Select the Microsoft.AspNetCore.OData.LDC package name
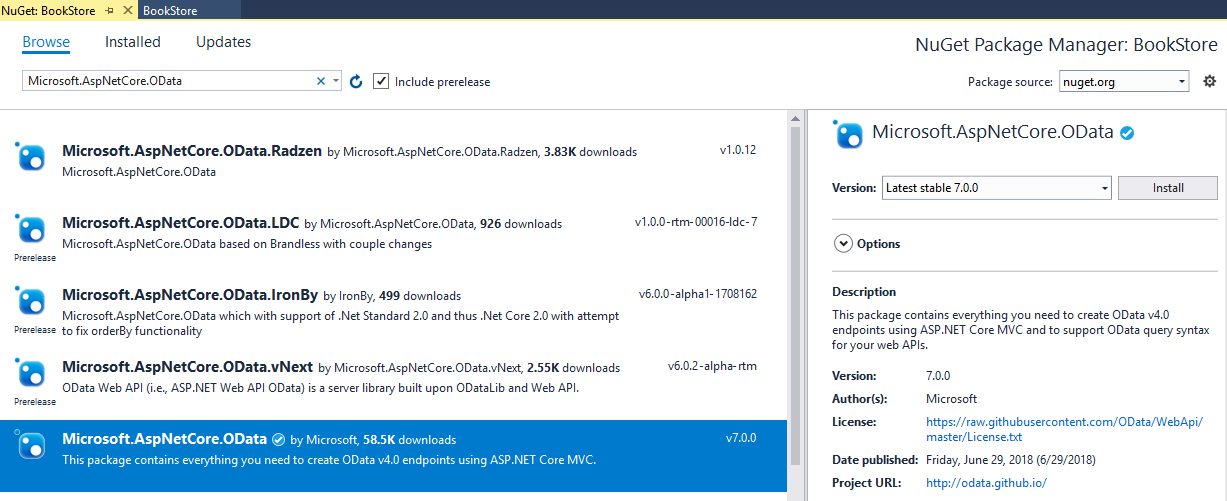Viewport: 1227px width, 501px height. (x=180, y=223)
